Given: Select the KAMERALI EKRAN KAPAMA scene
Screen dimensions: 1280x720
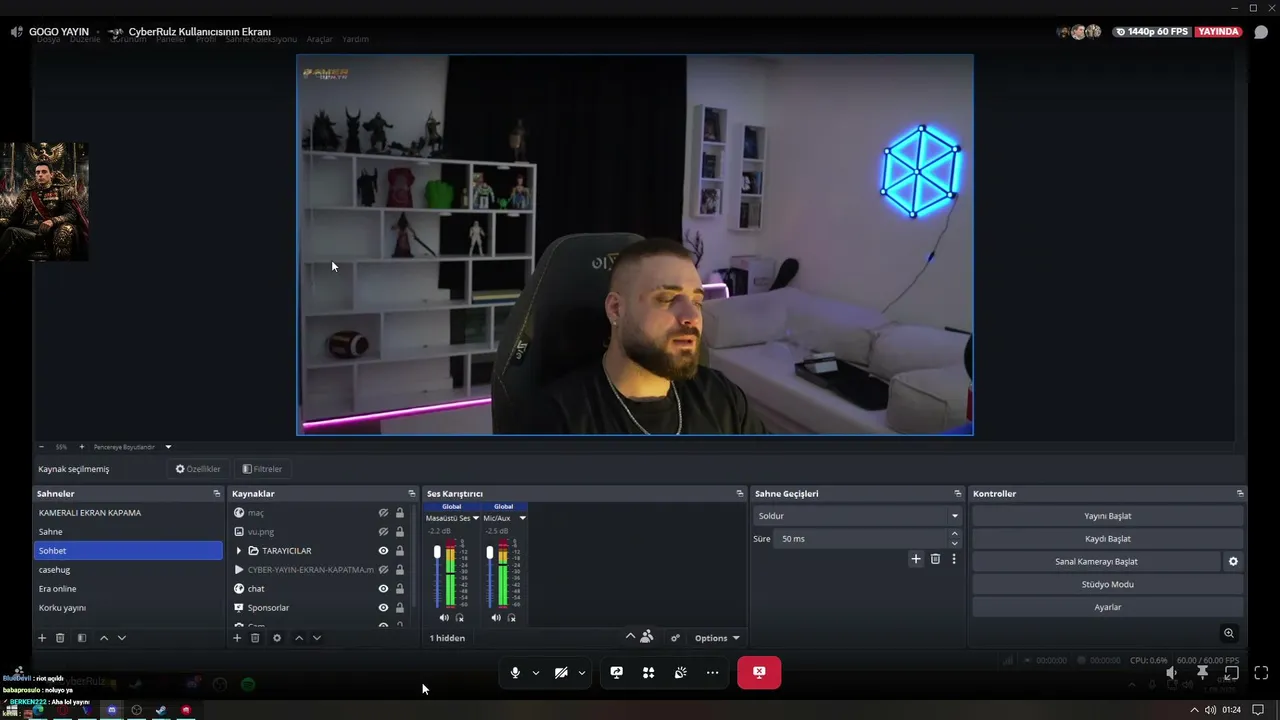Looking at the screenshot, I should pyautogui.click(x=128, y=513).
